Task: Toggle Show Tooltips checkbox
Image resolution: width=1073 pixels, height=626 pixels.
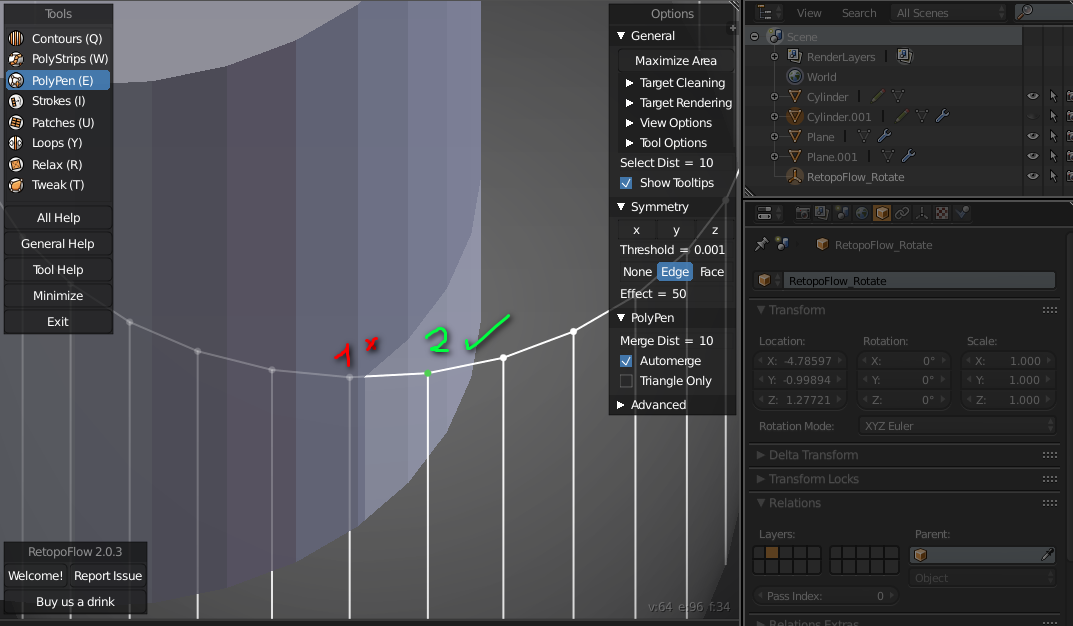Action: tap(626, 183)
